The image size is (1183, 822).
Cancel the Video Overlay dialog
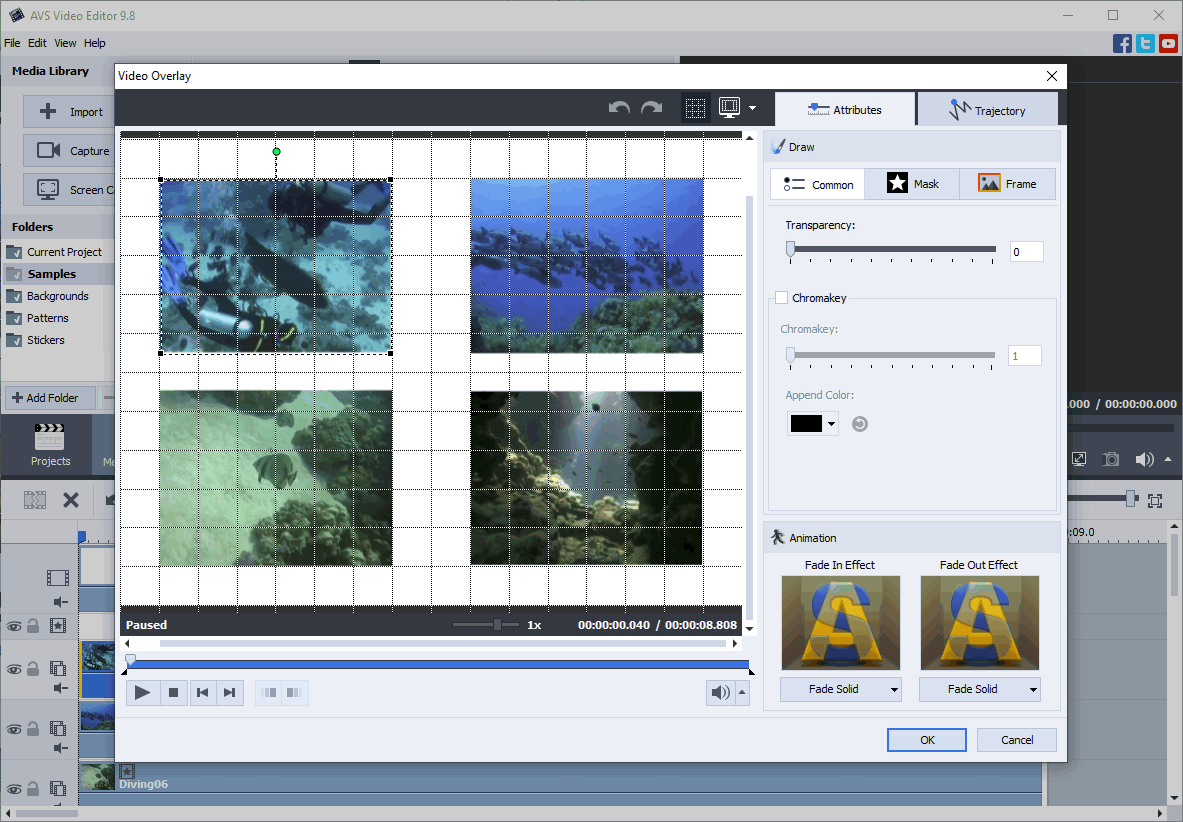pos(1016,739)
